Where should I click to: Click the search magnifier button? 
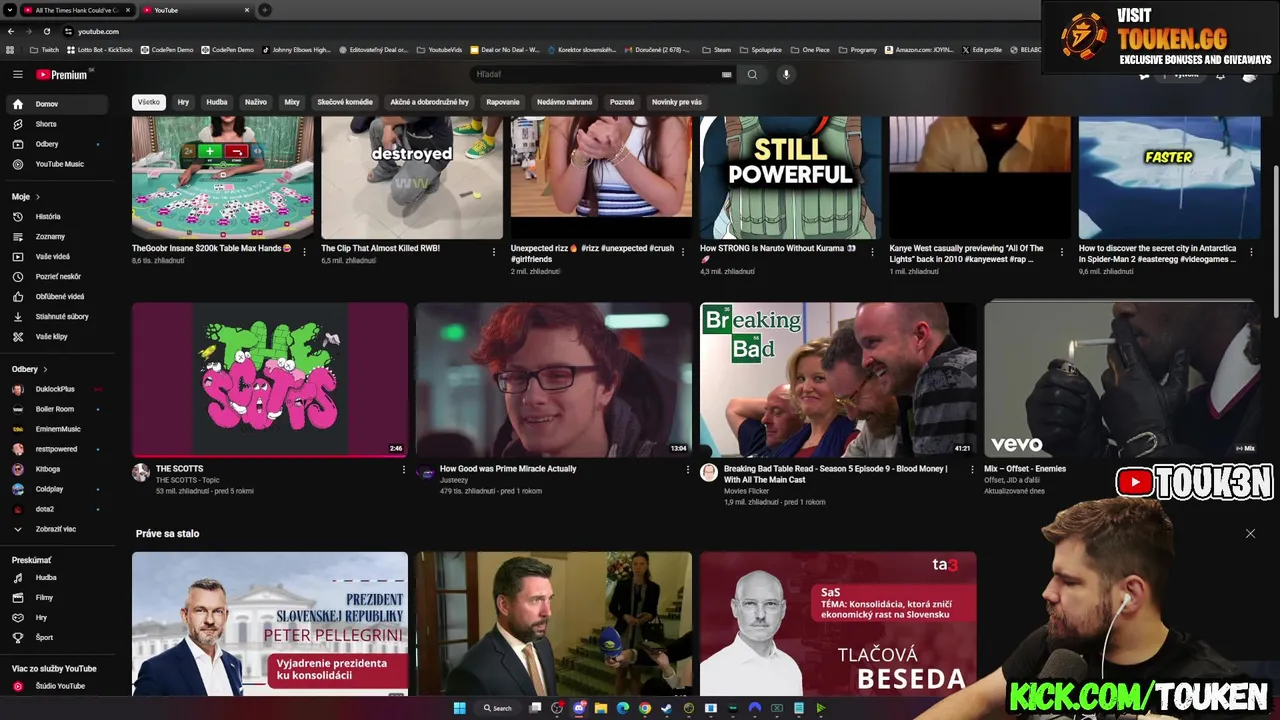tap(752, 74)
